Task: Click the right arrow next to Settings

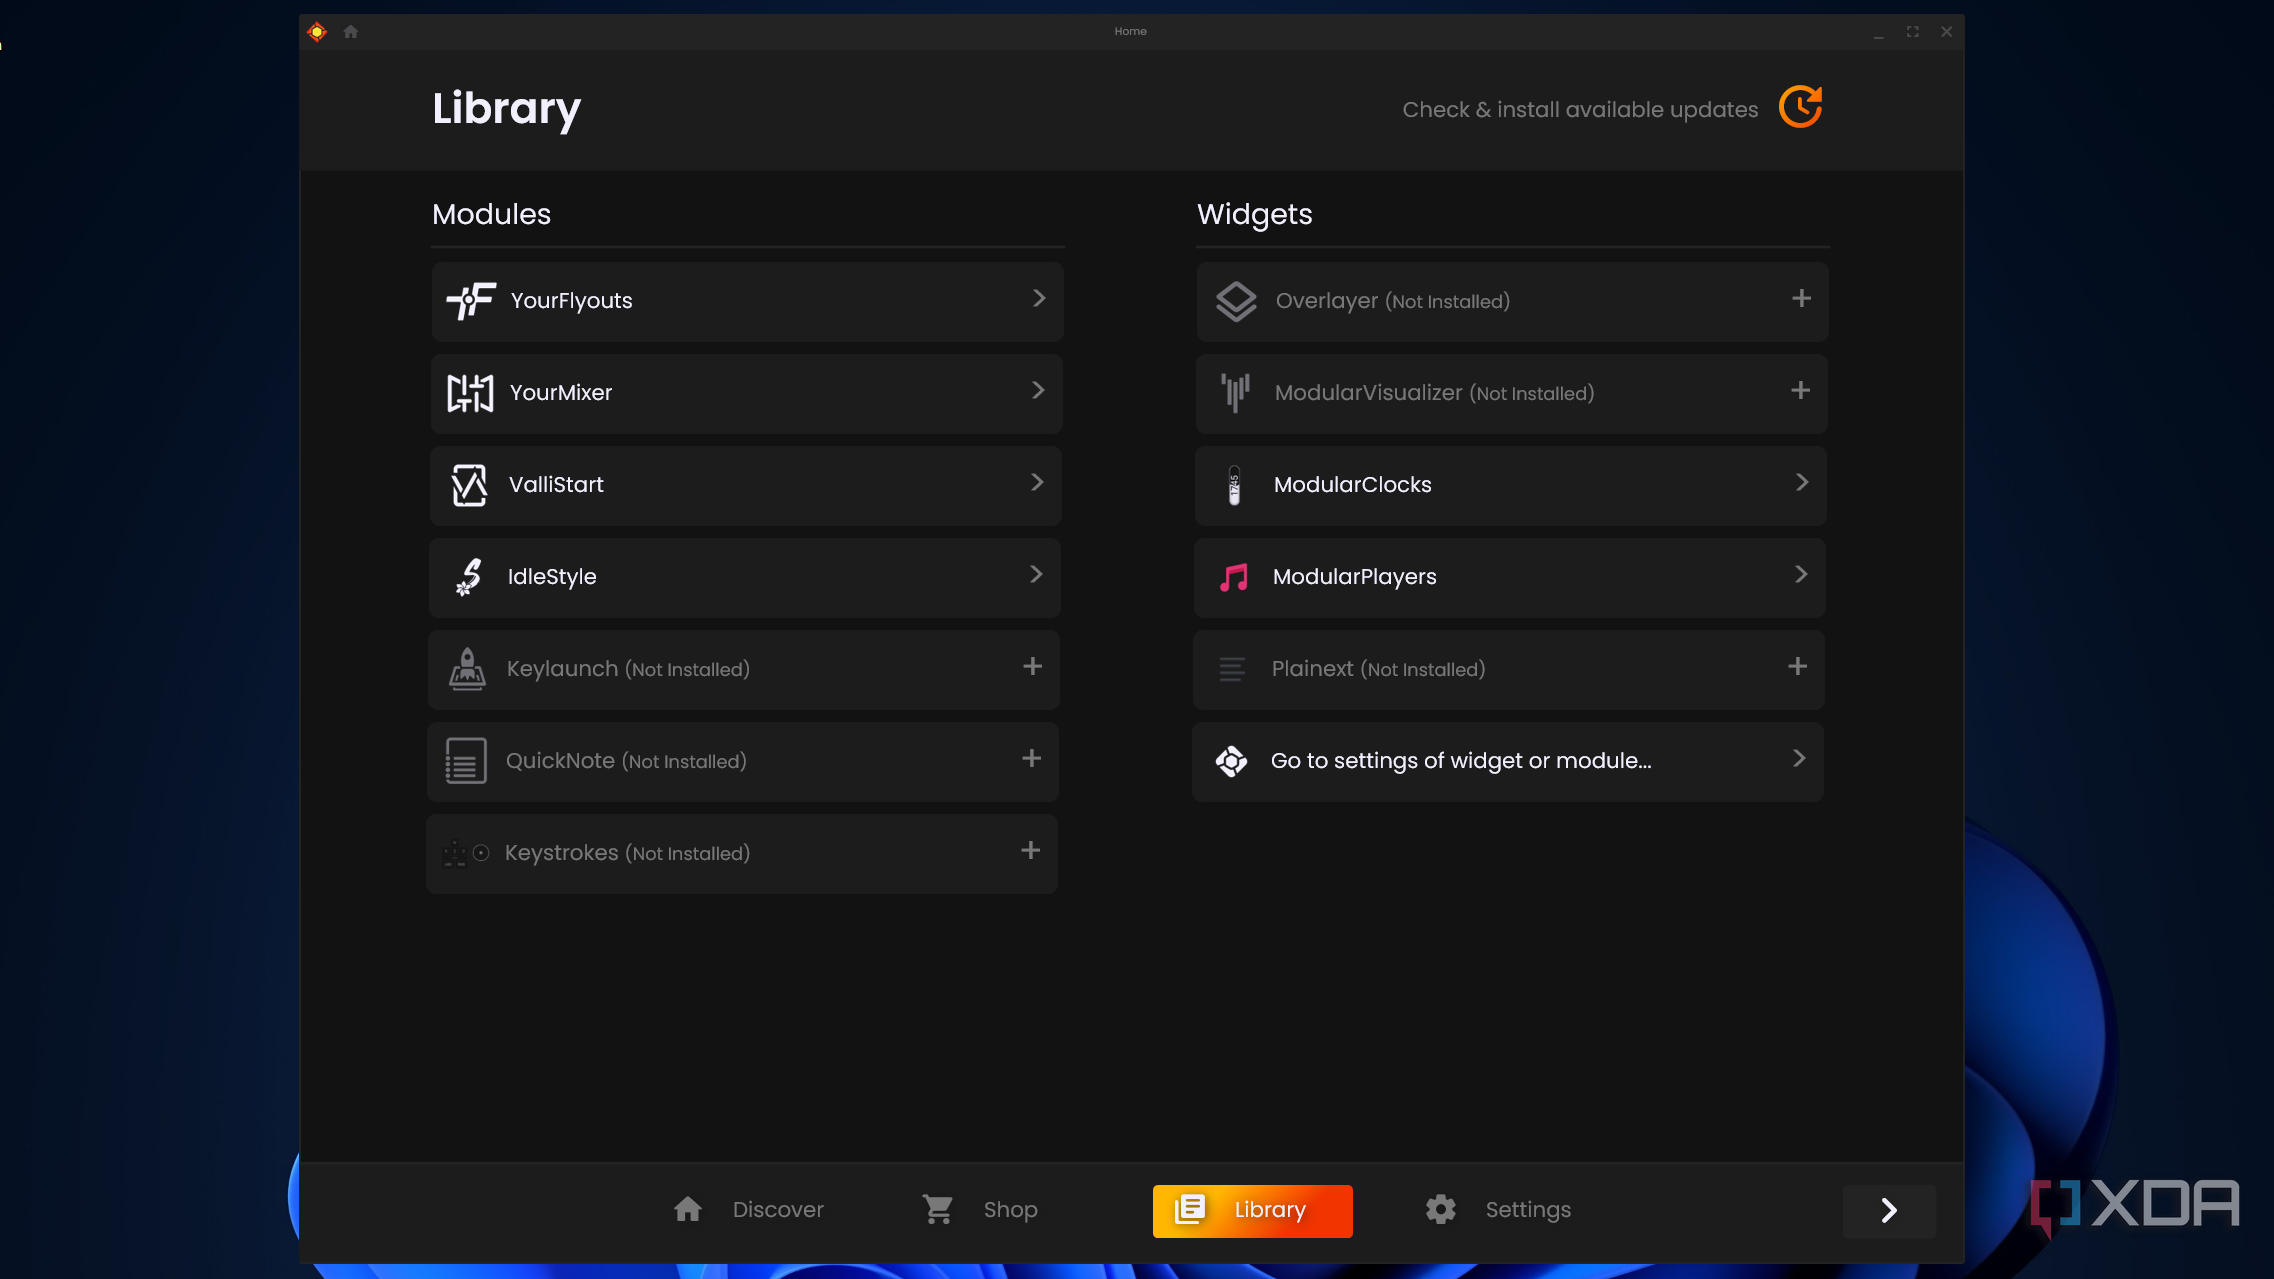Action: point(1889,1210)
